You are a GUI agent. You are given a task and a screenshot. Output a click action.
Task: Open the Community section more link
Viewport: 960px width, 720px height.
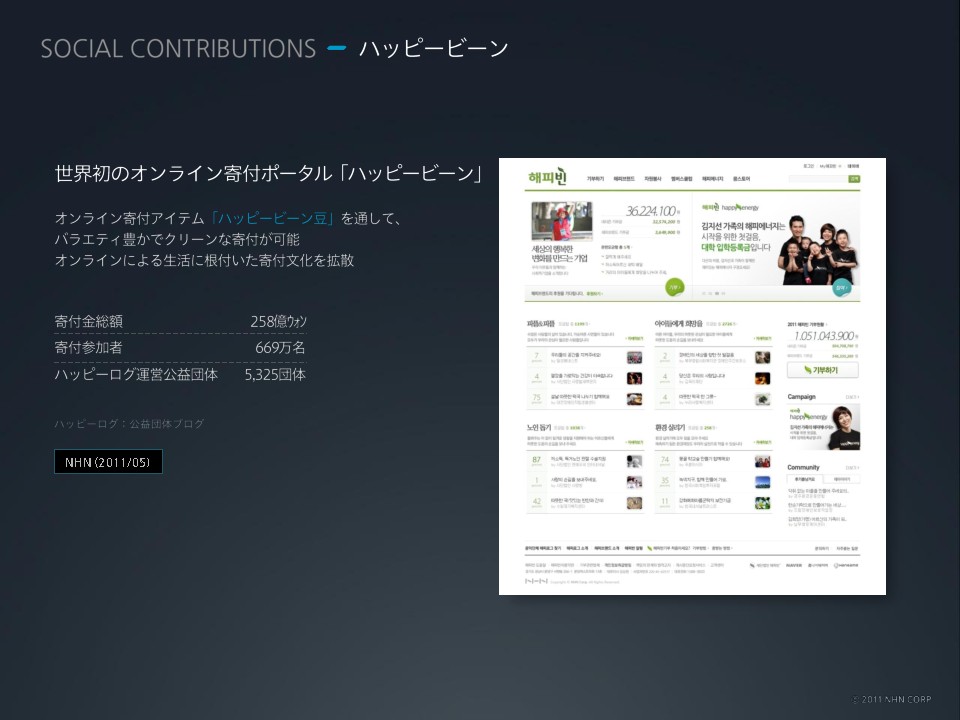tap(852, 468)
